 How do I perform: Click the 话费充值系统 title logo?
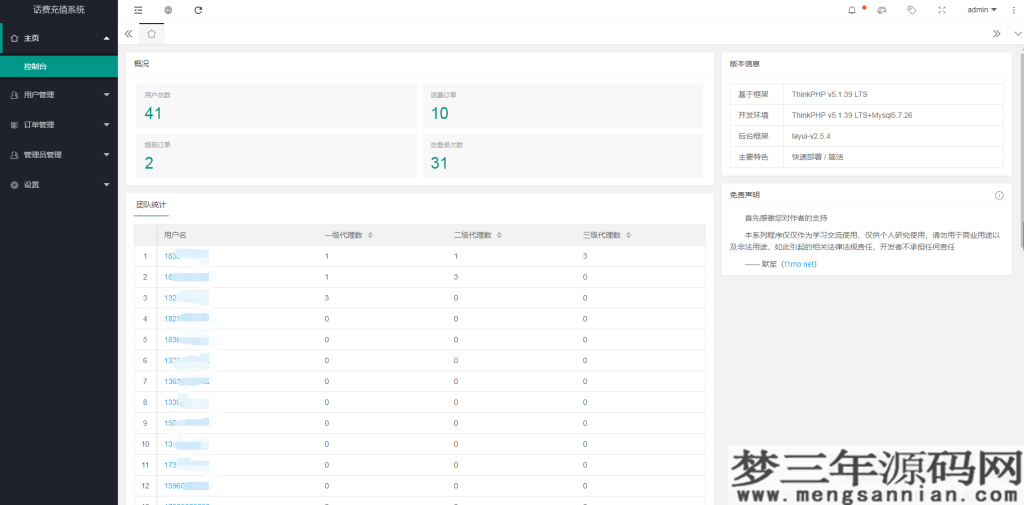pos(59,10)
